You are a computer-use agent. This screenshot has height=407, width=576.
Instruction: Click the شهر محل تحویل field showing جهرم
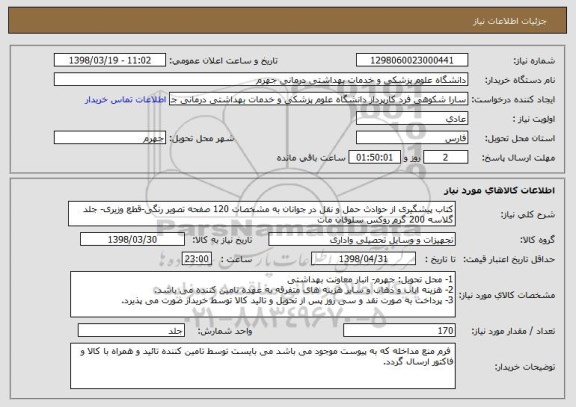[110, 138]
